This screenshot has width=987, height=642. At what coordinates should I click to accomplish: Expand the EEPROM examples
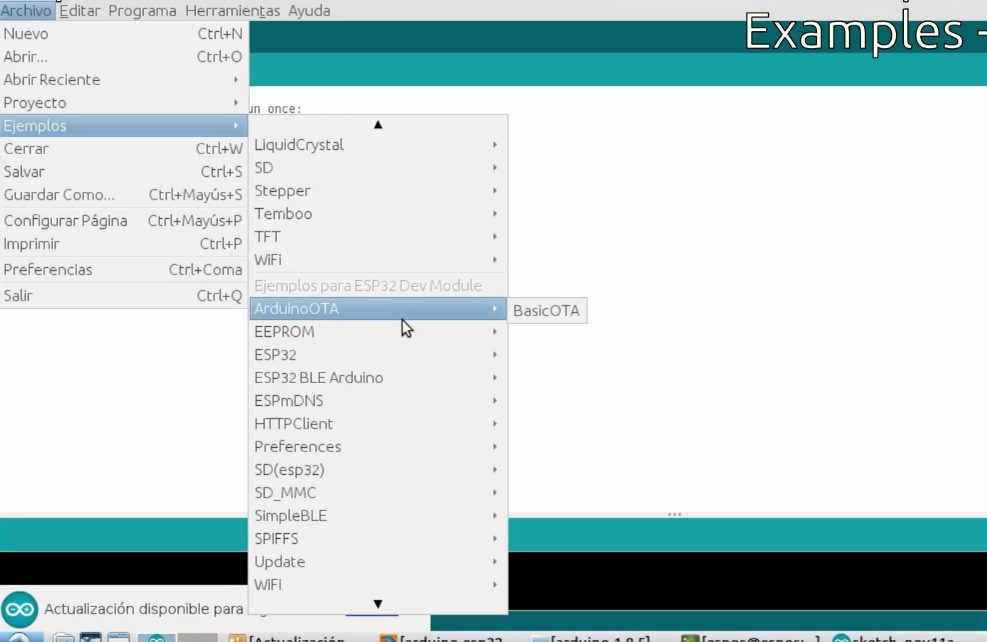coord(378,332)
